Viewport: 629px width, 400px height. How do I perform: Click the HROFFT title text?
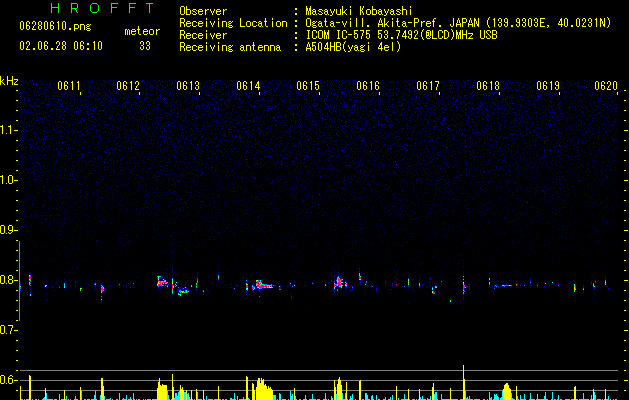point(102,8)
